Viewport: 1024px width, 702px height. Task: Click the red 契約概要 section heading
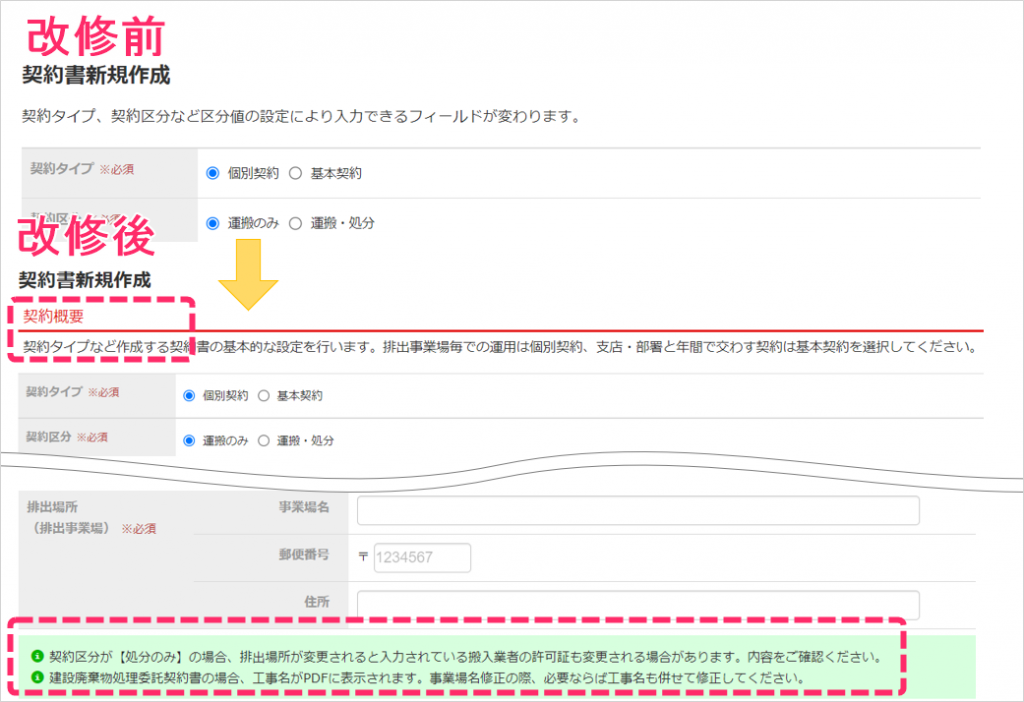pos(53,316)
